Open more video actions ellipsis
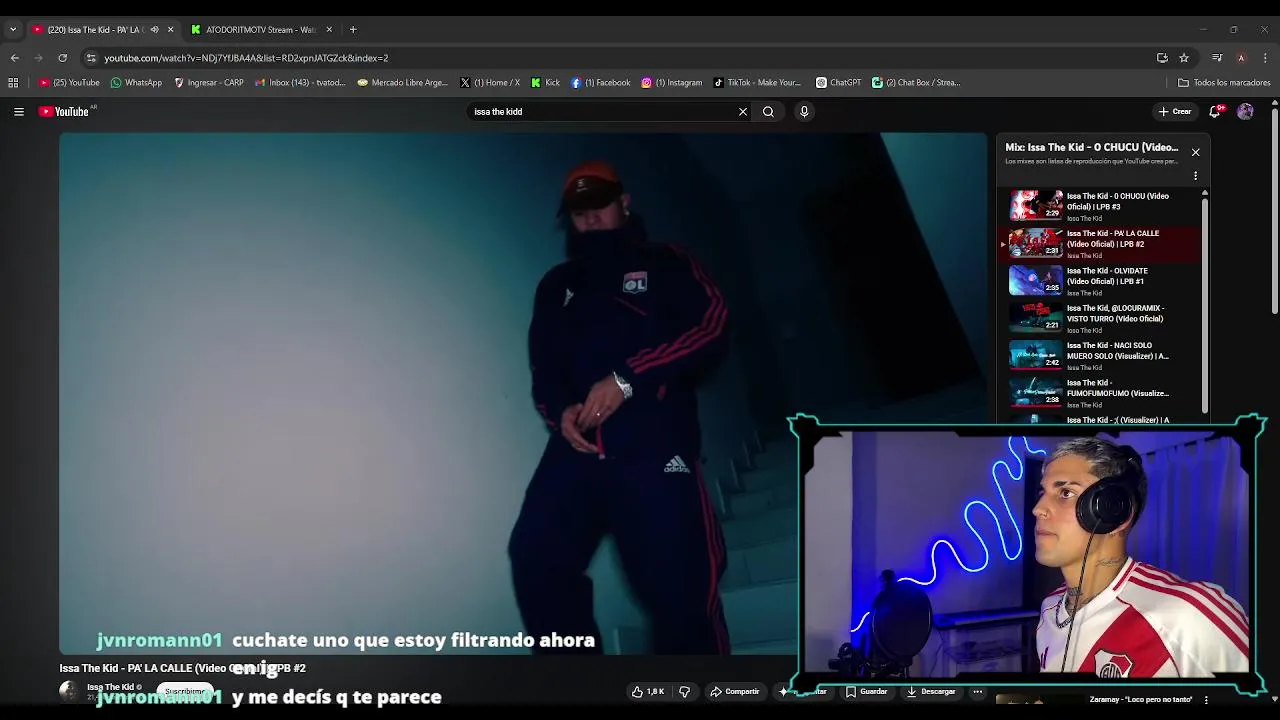 [978, 691]
